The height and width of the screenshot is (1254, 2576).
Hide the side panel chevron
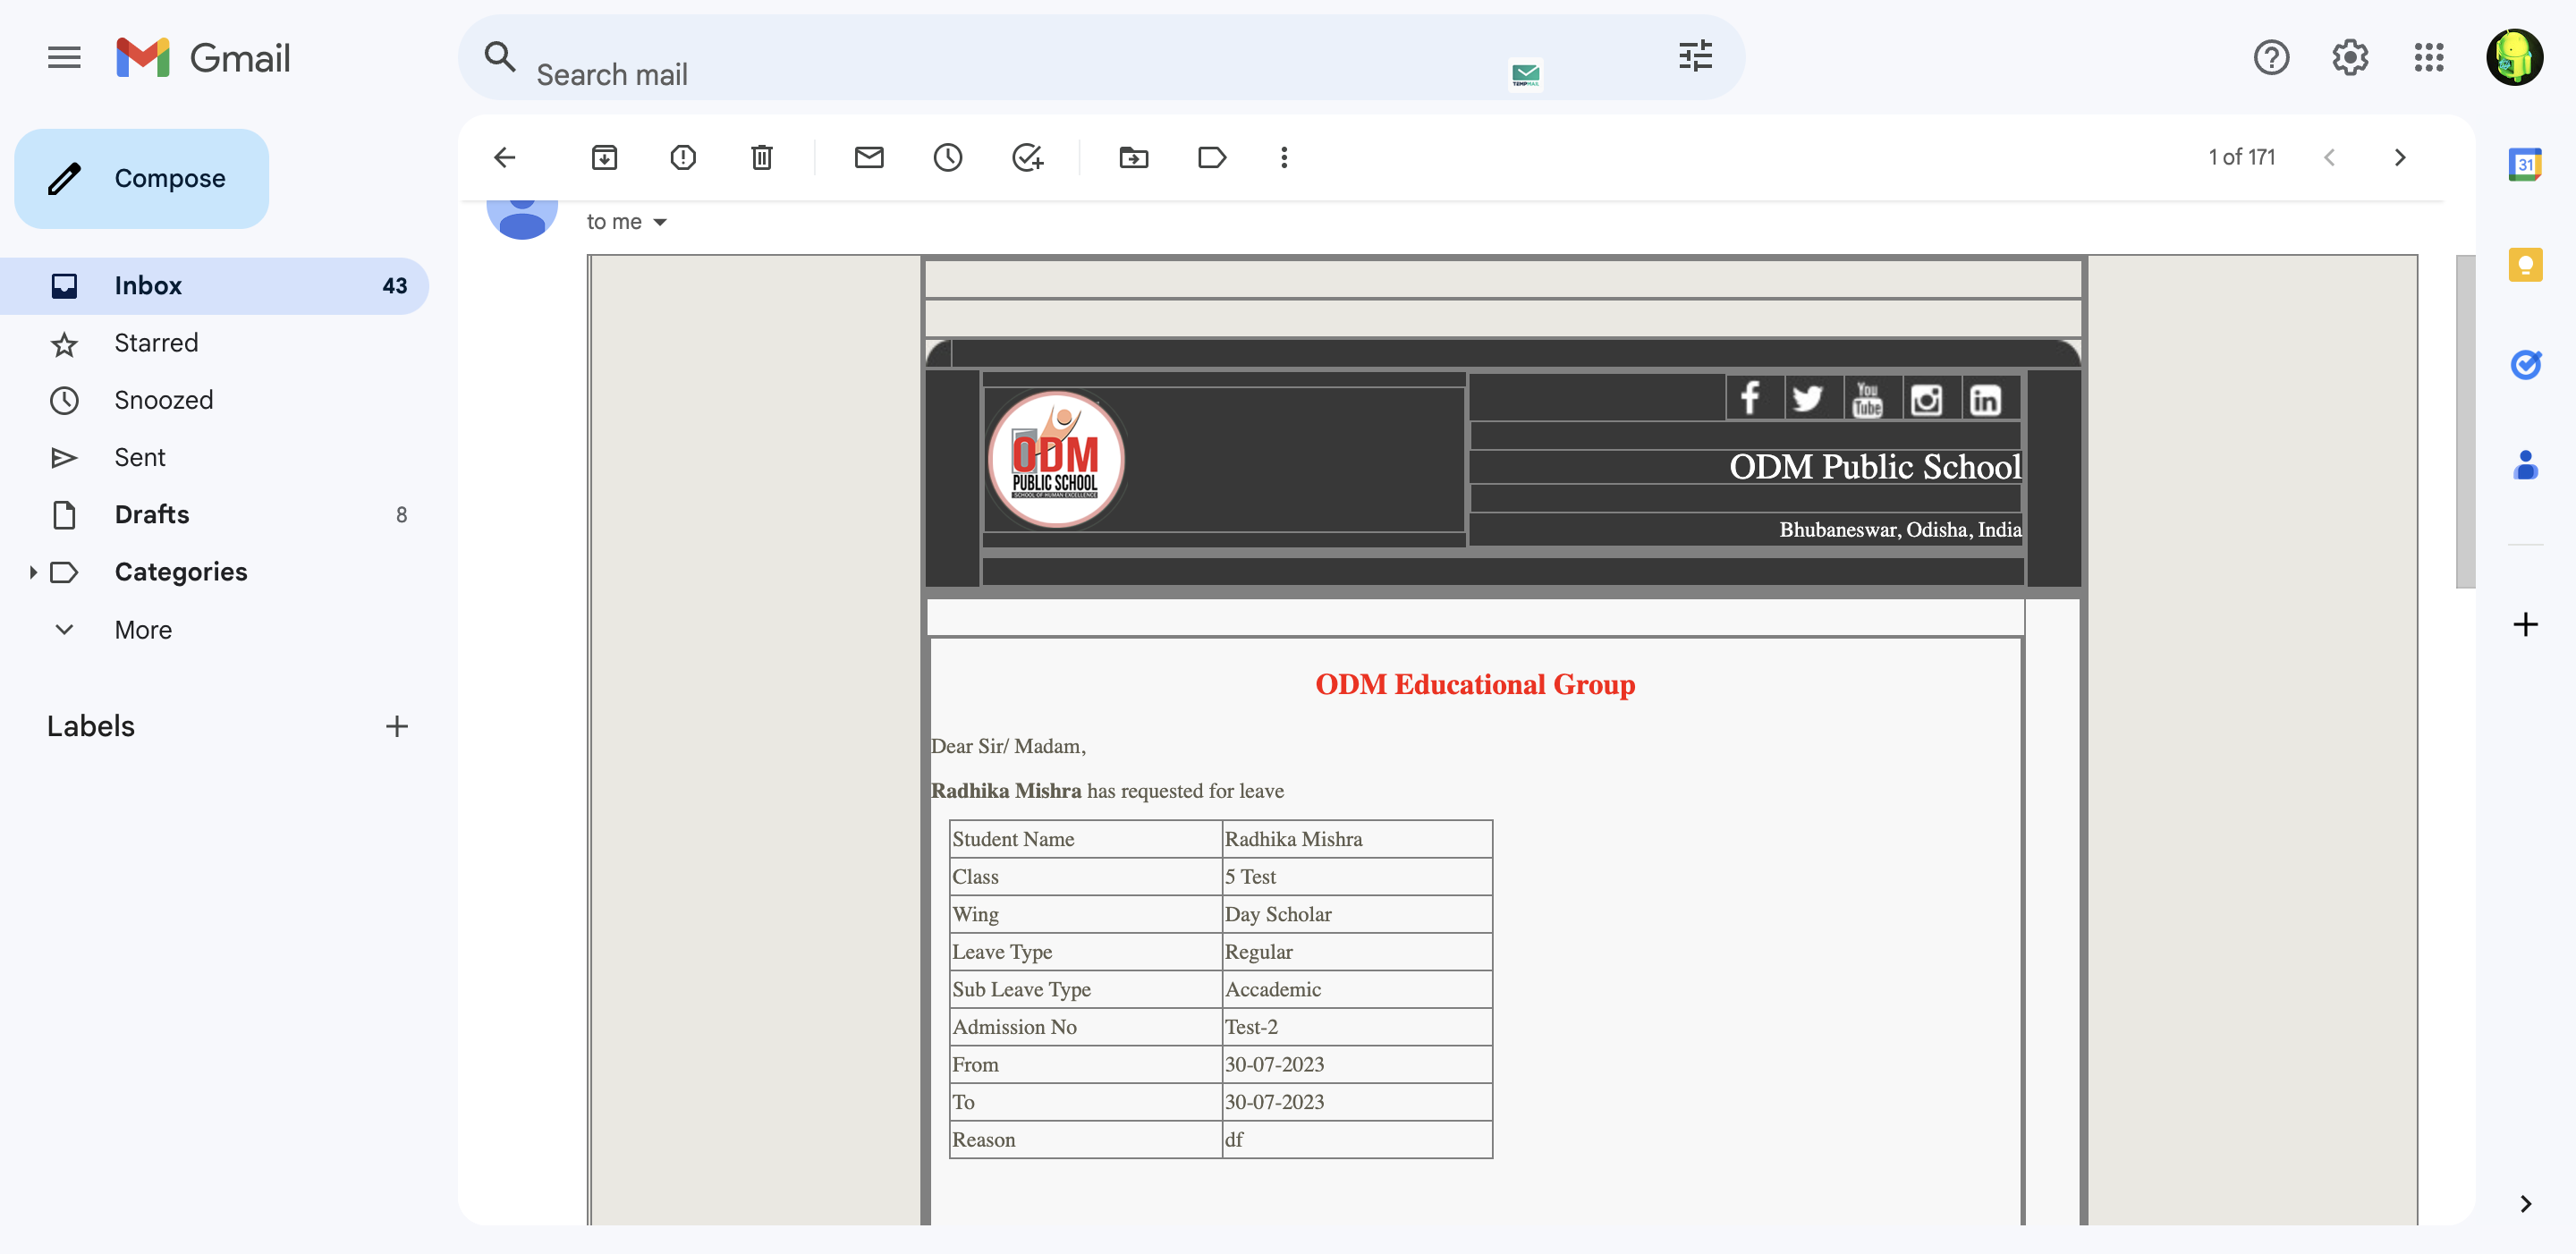coord(2525,1203)
